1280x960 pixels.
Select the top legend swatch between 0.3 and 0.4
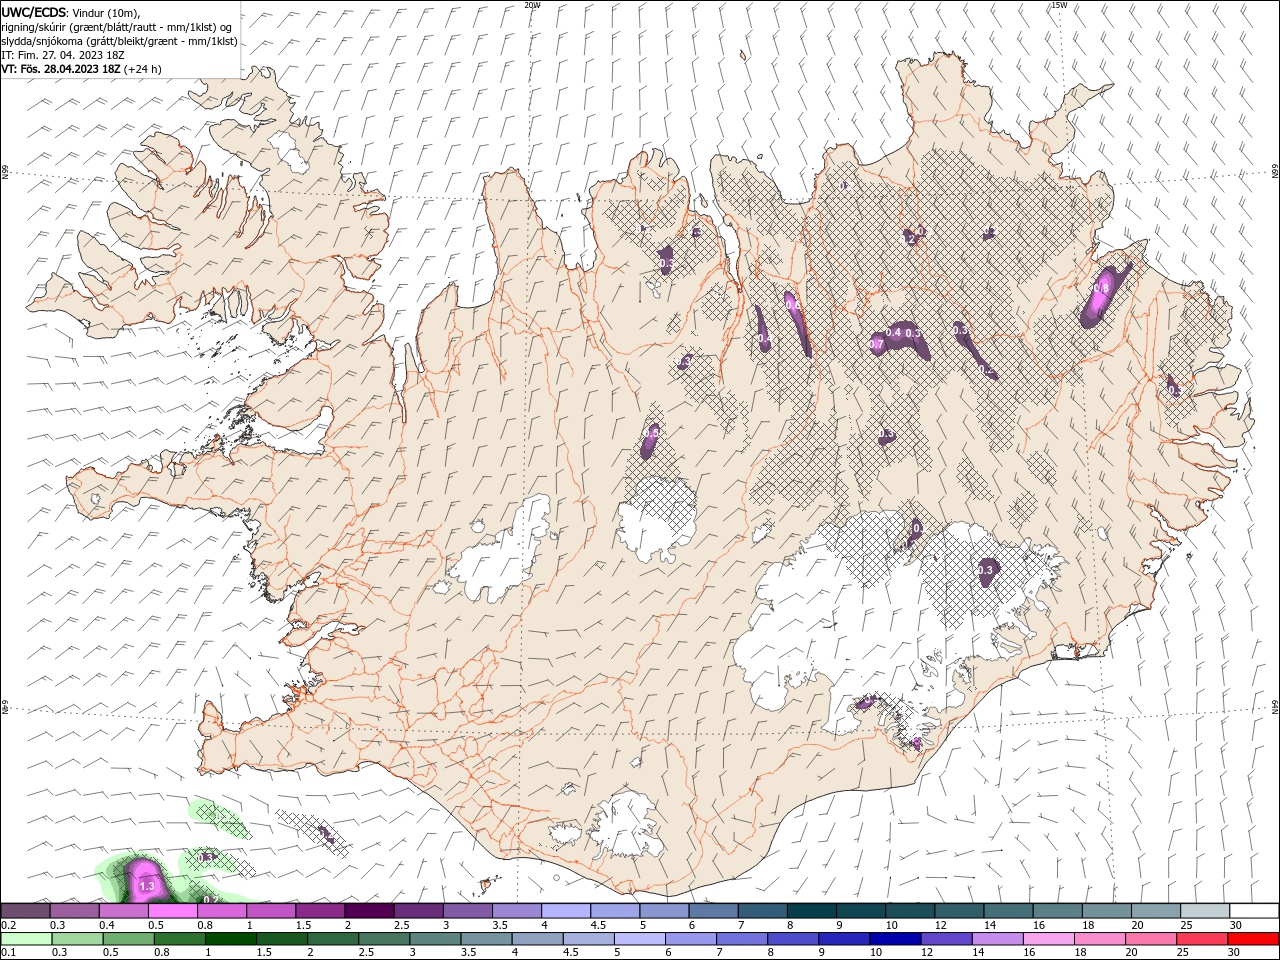point(75,911)
